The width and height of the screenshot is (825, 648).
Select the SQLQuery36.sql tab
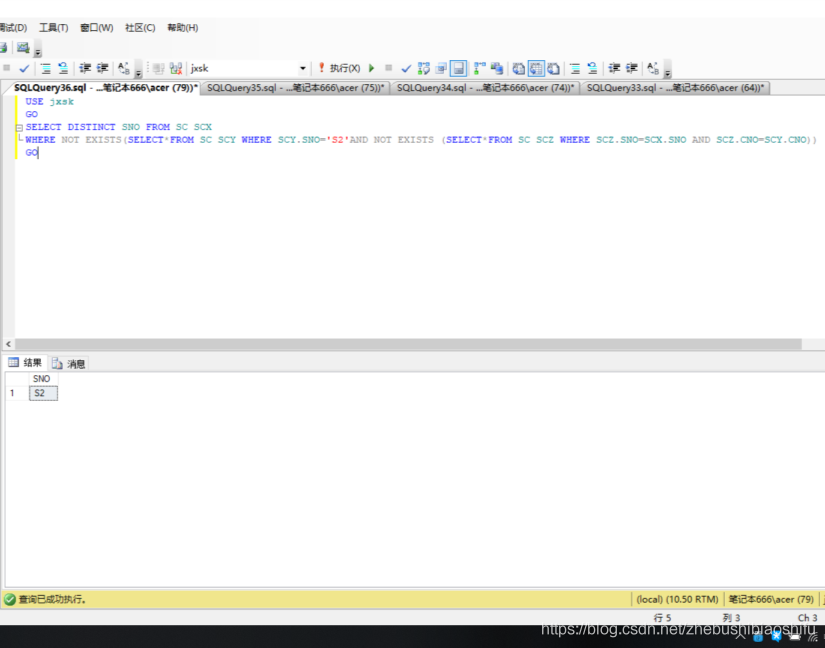(105, 88)
